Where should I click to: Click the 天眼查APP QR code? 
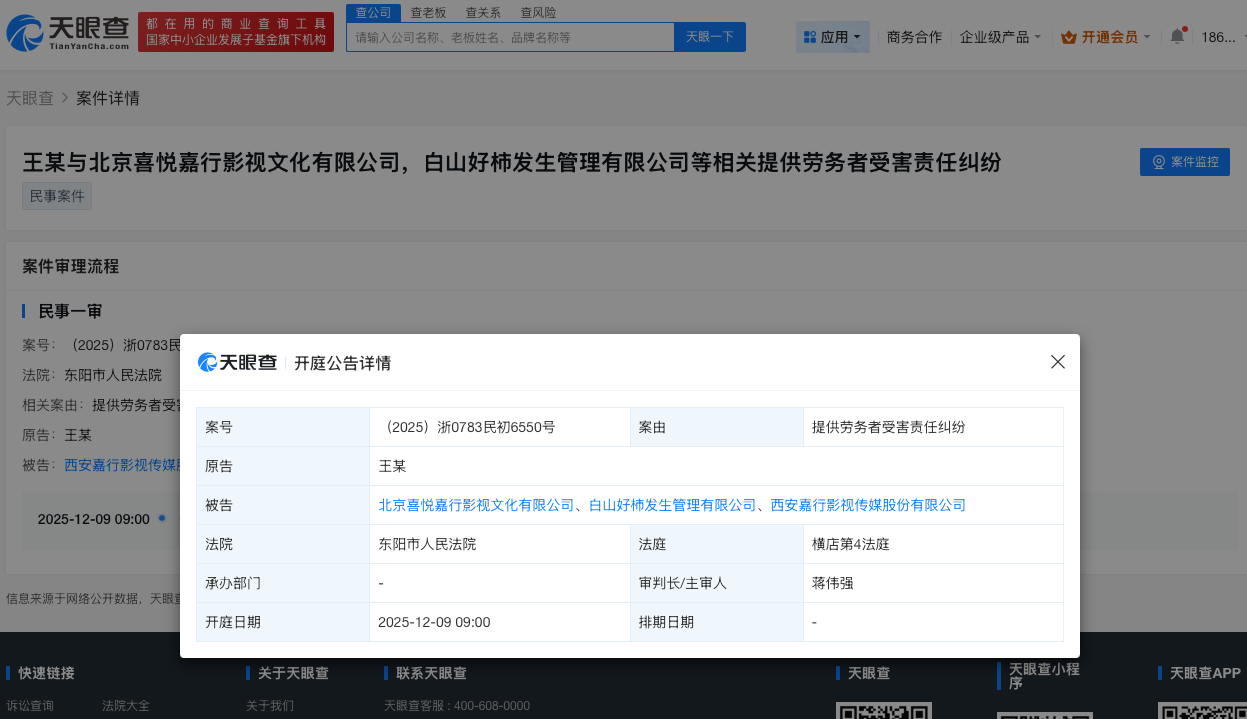[1202, 714]
